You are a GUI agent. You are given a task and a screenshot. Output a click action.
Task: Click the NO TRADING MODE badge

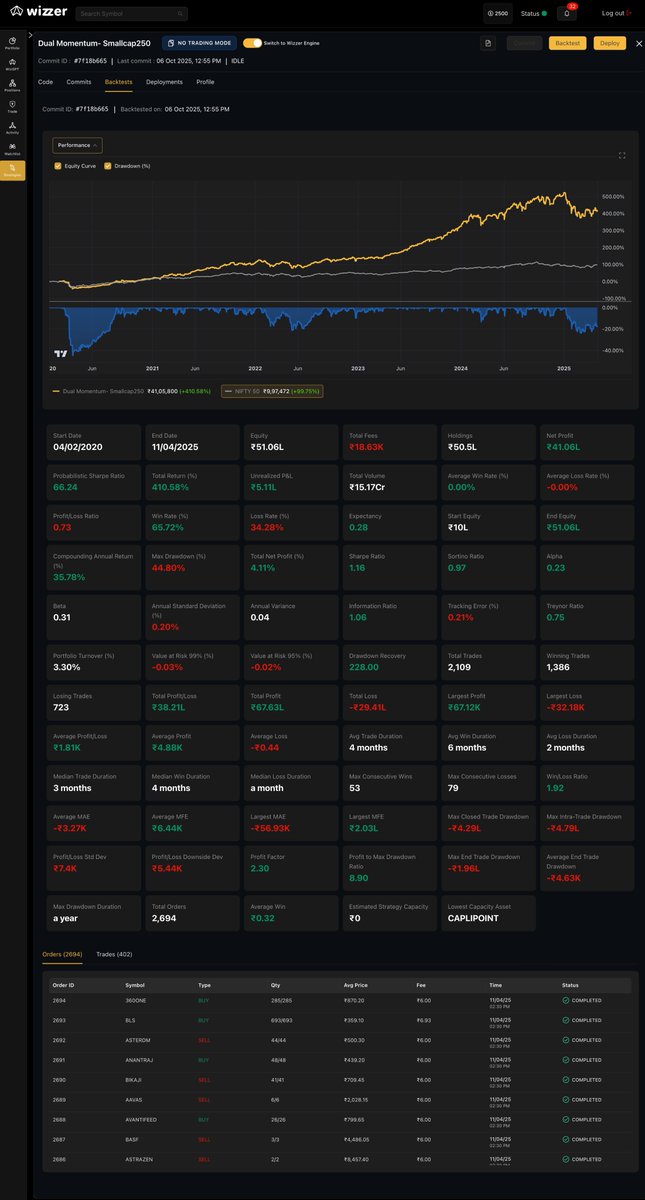pyautogui.click(x=199, y=43)
